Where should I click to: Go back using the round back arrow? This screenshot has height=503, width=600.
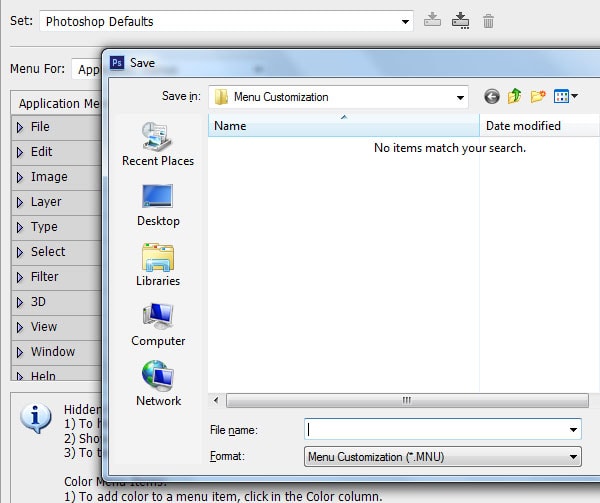pos(492,97)
